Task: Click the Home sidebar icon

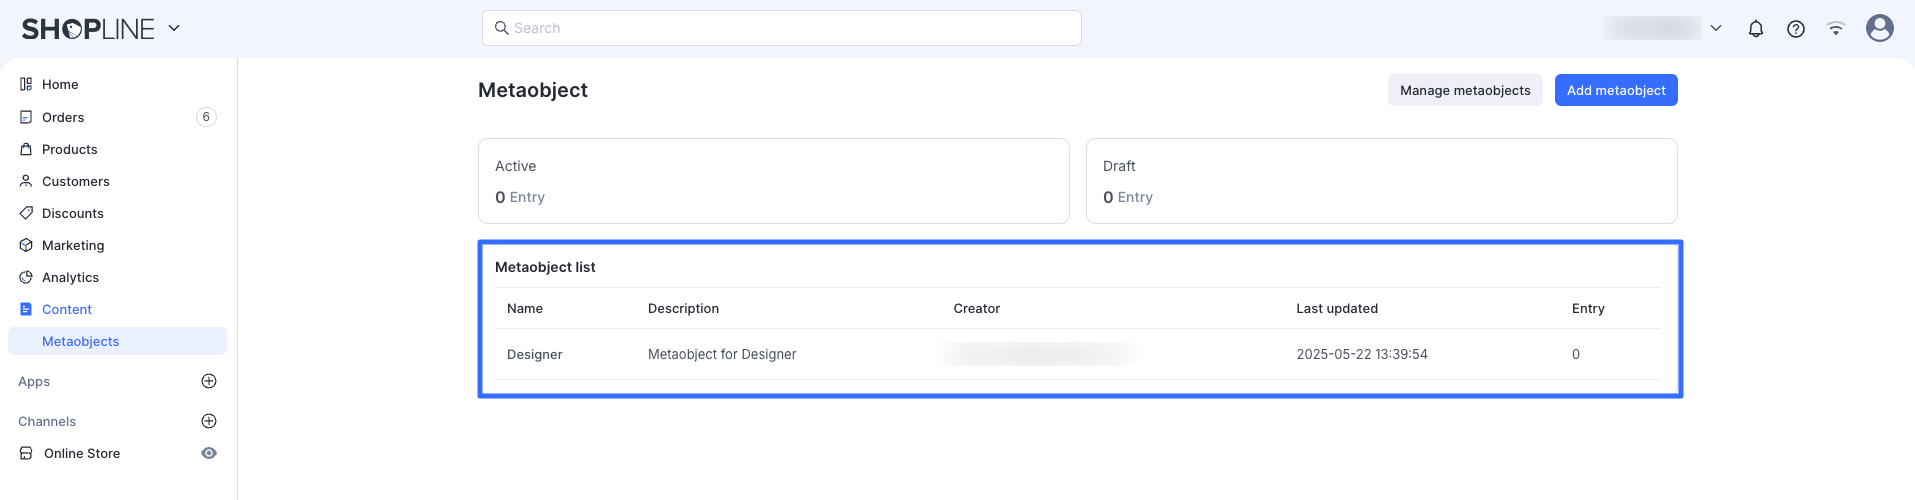Action: (x=26, y=84)
